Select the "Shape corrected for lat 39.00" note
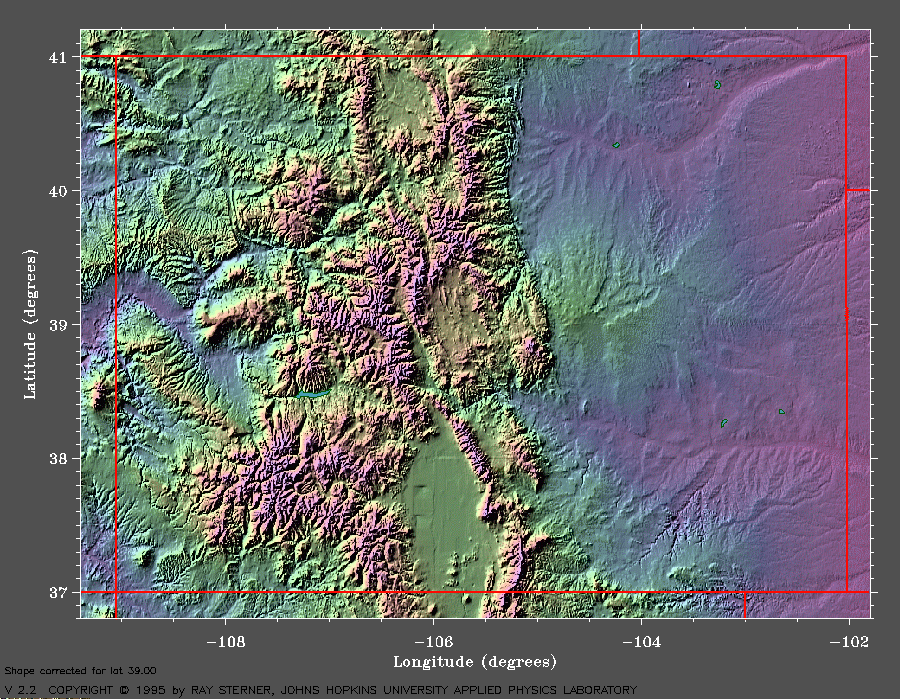Viewport: 900px width, 699px height. coord(80,671)
